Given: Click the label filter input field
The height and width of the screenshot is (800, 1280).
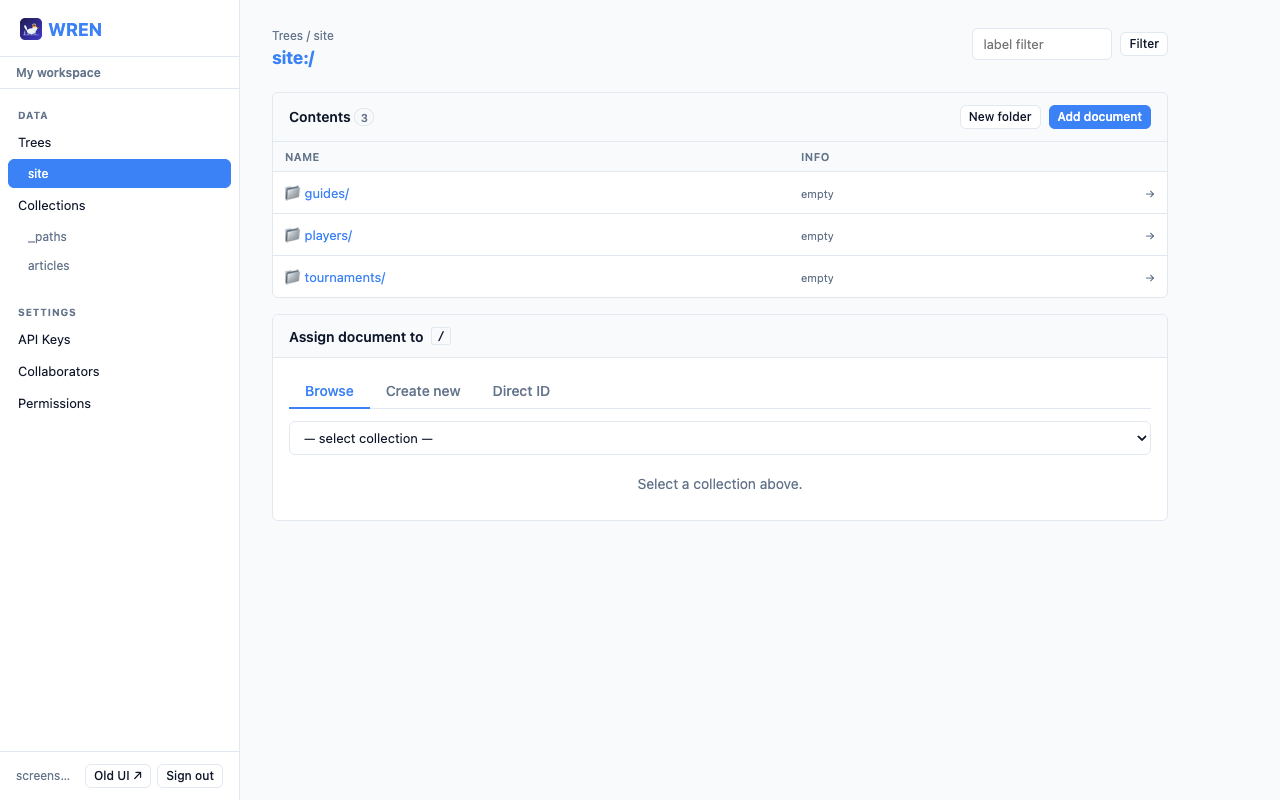Looking at the screenshot, I should pyautogui.click(x=1041, y=44).
